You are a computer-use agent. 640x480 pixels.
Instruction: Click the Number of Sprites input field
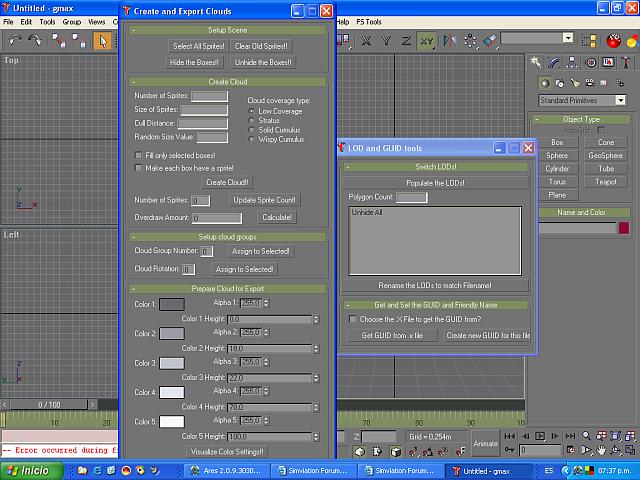coord(209,96)
